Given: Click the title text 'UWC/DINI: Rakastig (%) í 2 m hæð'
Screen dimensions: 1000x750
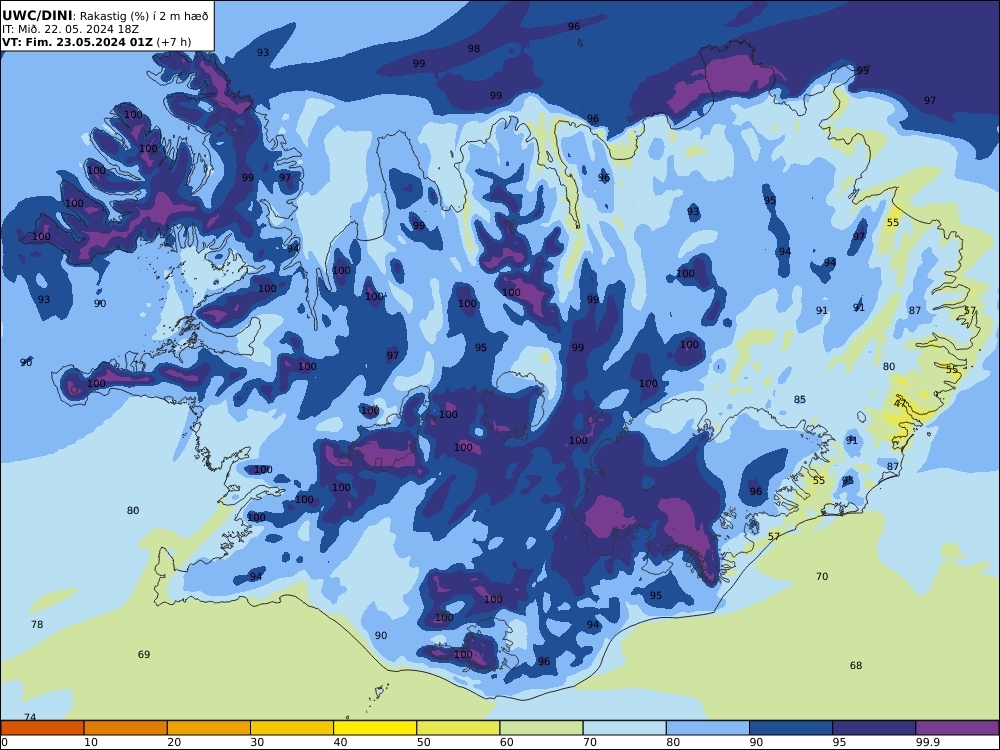Looking at the screenshot, I should (105, 16).
